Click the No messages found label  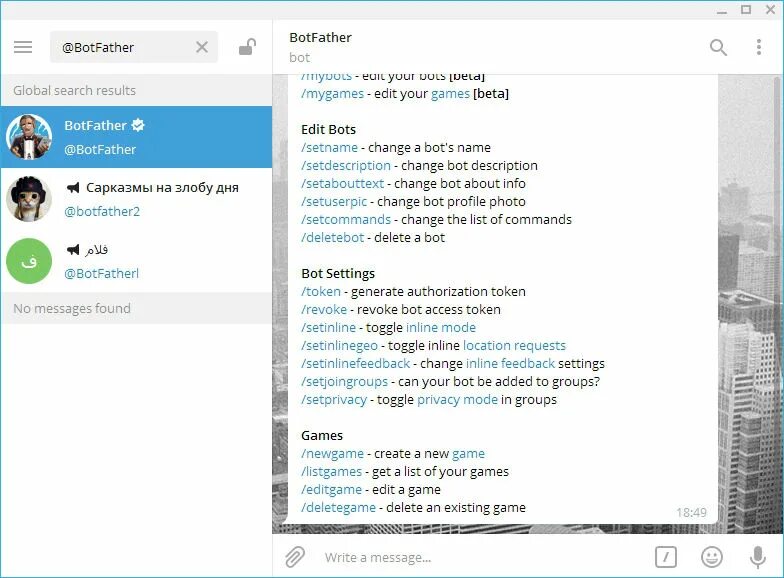tap(72, 308)
